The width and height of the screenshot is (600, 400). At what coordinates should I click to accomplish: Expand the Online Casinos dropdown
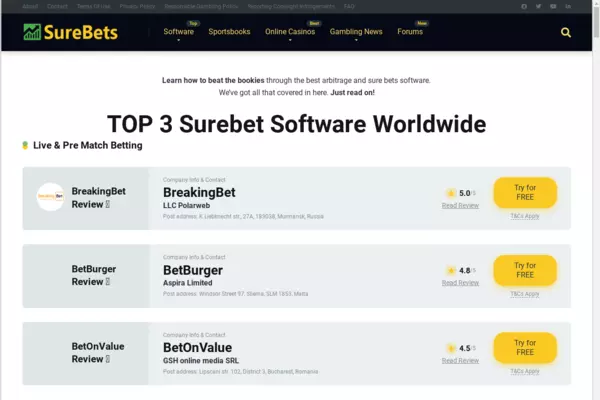tap(290, 32)
